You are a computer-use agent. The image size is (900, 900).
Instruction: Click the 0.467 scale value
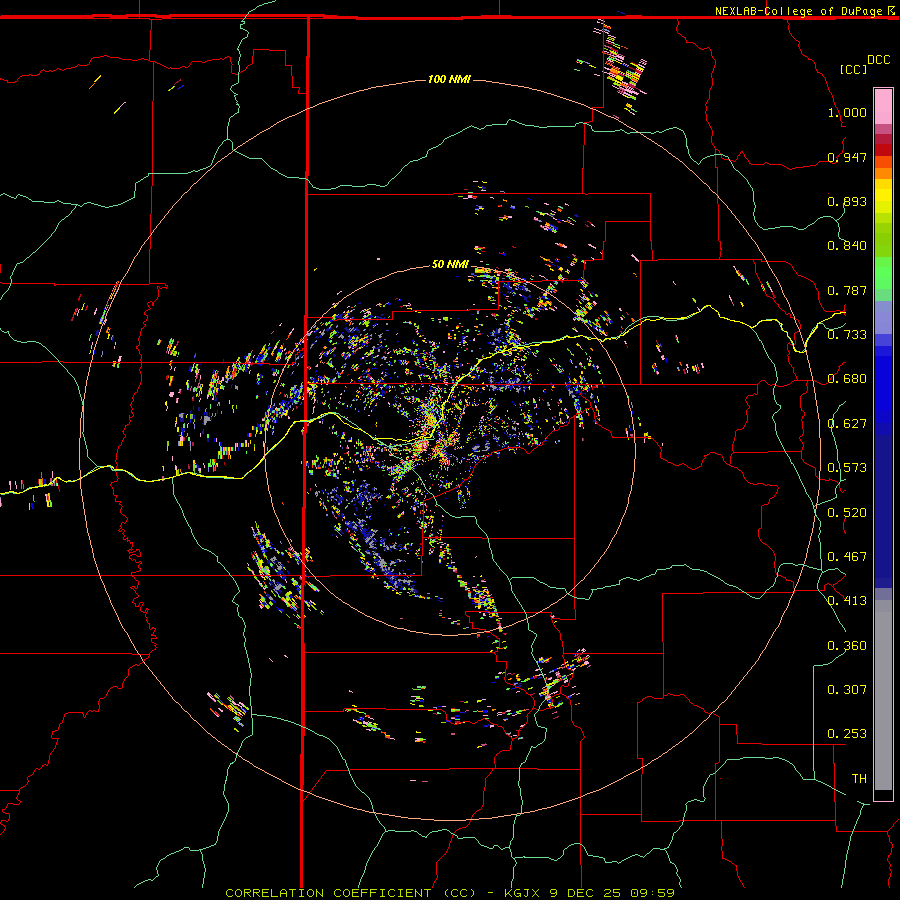point(847,557)
